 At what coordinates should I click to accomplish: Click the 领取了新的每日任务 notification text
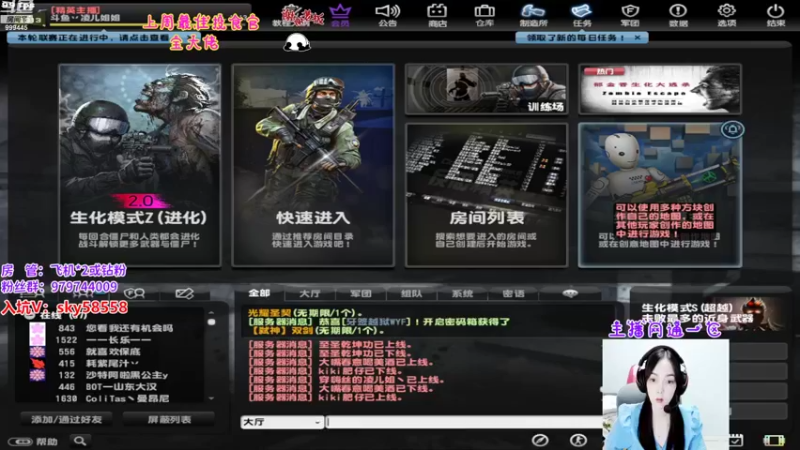point(576,38)
